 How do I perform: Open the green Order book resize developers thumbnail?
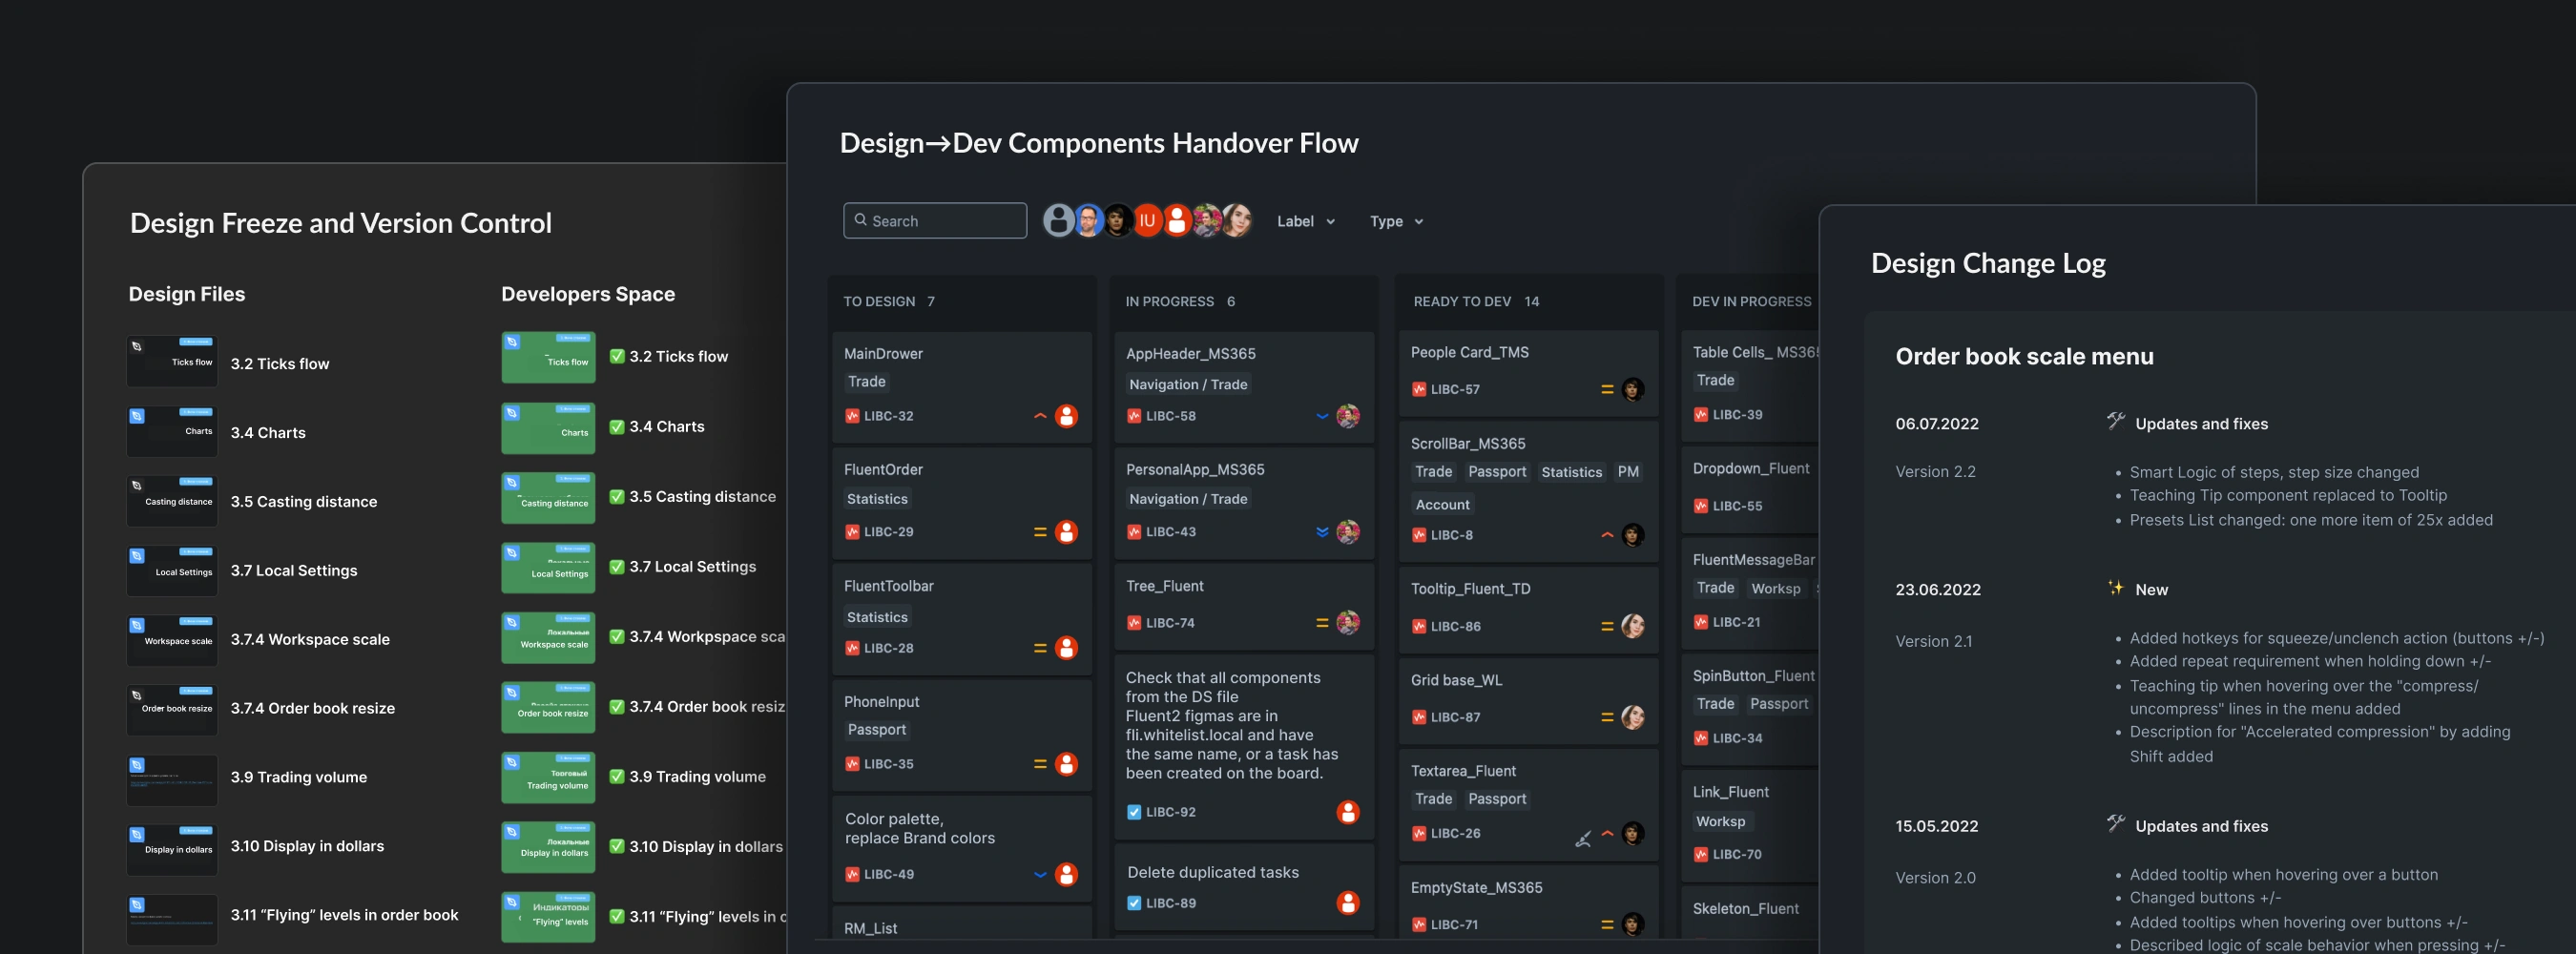[548, 708]
